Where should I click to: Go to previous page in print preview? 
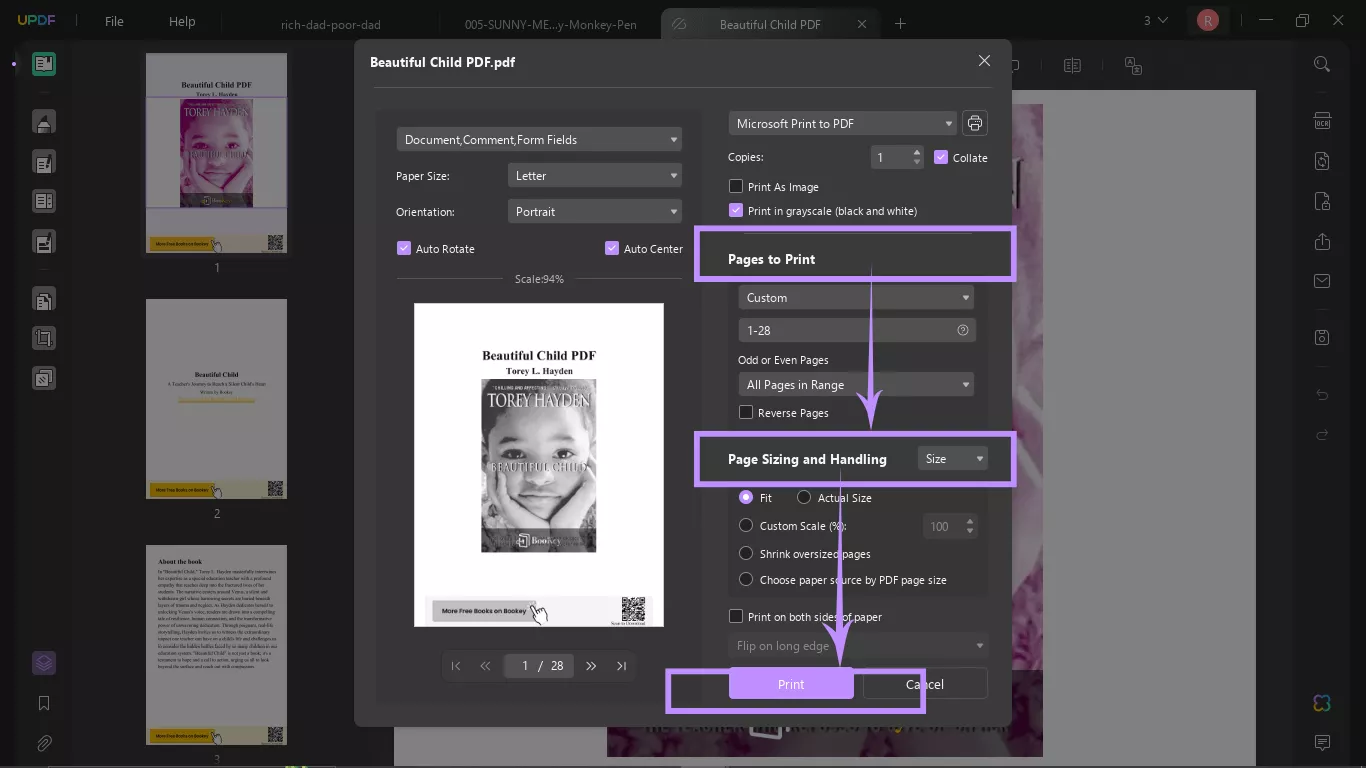485,666
